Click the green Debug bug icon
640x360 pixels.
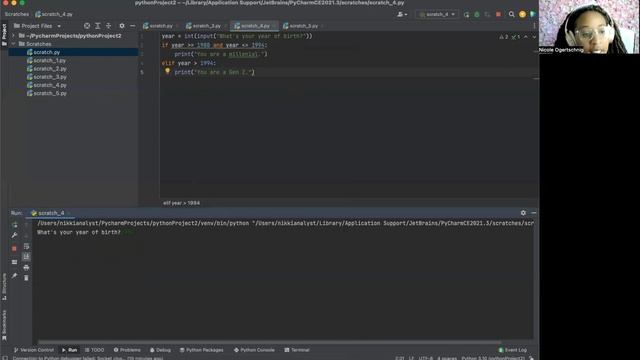tap(477, 14)
